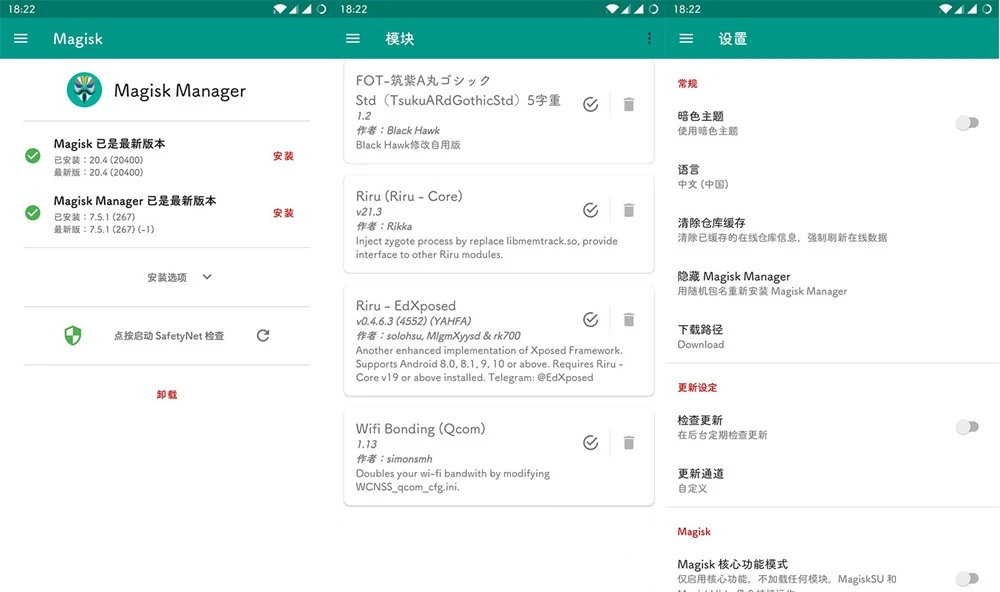Expand the 安装选项 dropdown chevron
Image resolution: width=1000 pixels, height=592 pixels.
pyautogui.click(x=207, y=277)
